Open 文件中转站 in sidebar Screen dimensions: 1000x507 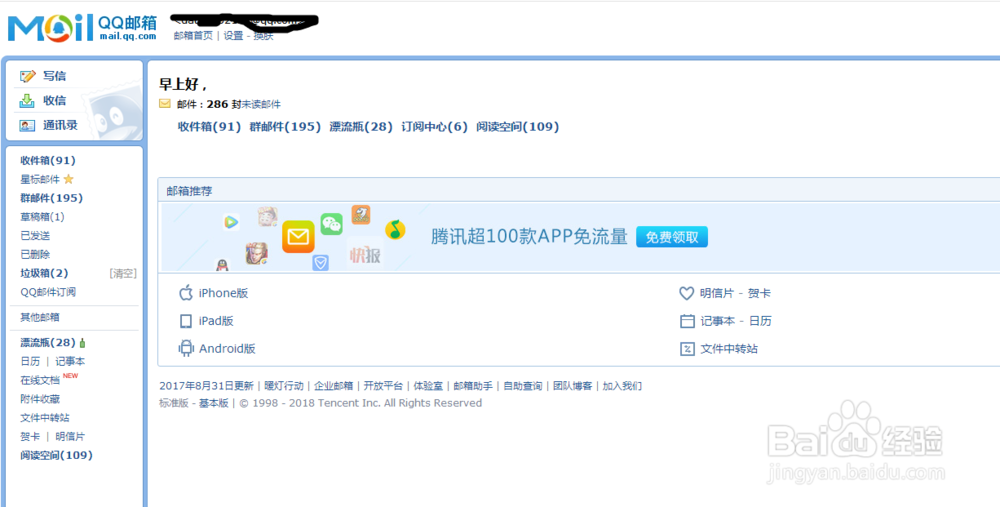click(x=45, y=418)
